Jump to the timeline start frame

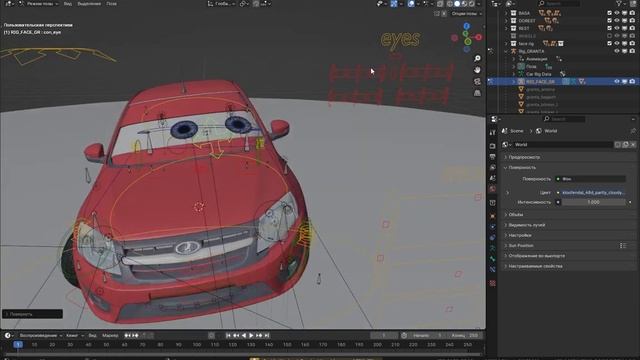coord(228,336)
